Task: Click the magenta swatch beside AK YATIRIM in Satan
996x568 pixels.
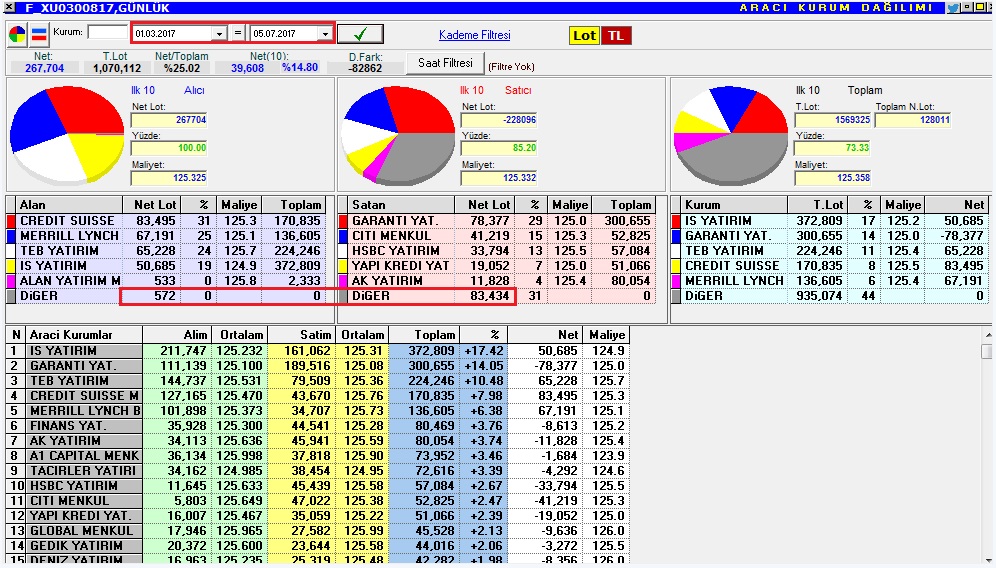Action: pos(343,281)
